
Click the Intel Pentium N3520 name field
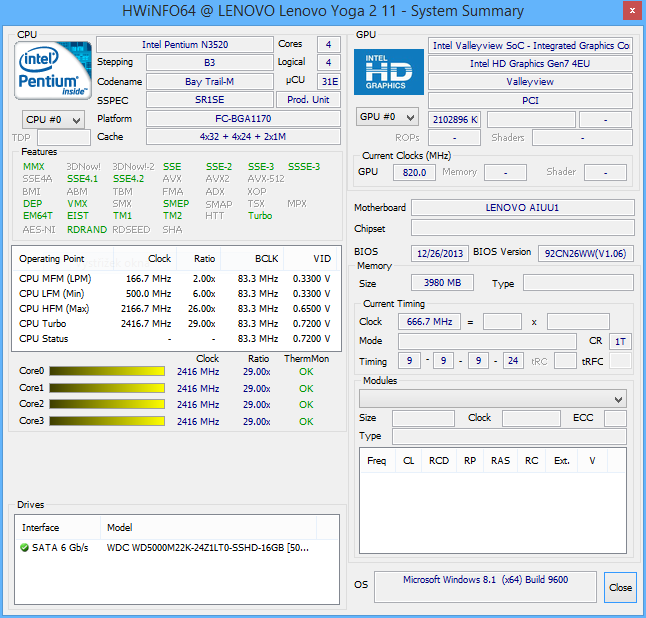point(184,45)
